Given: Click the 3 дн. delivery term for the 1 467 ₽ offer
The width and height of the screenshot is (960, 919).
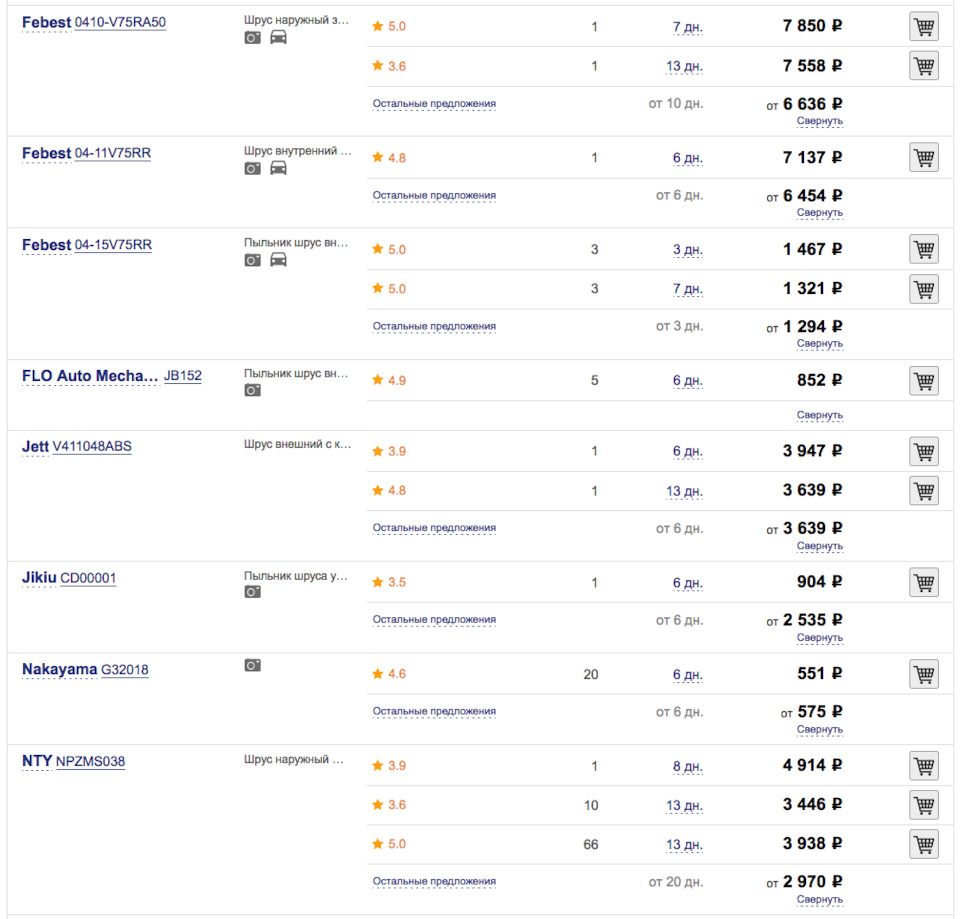Looking at the screenshot, I should [687, 250].
